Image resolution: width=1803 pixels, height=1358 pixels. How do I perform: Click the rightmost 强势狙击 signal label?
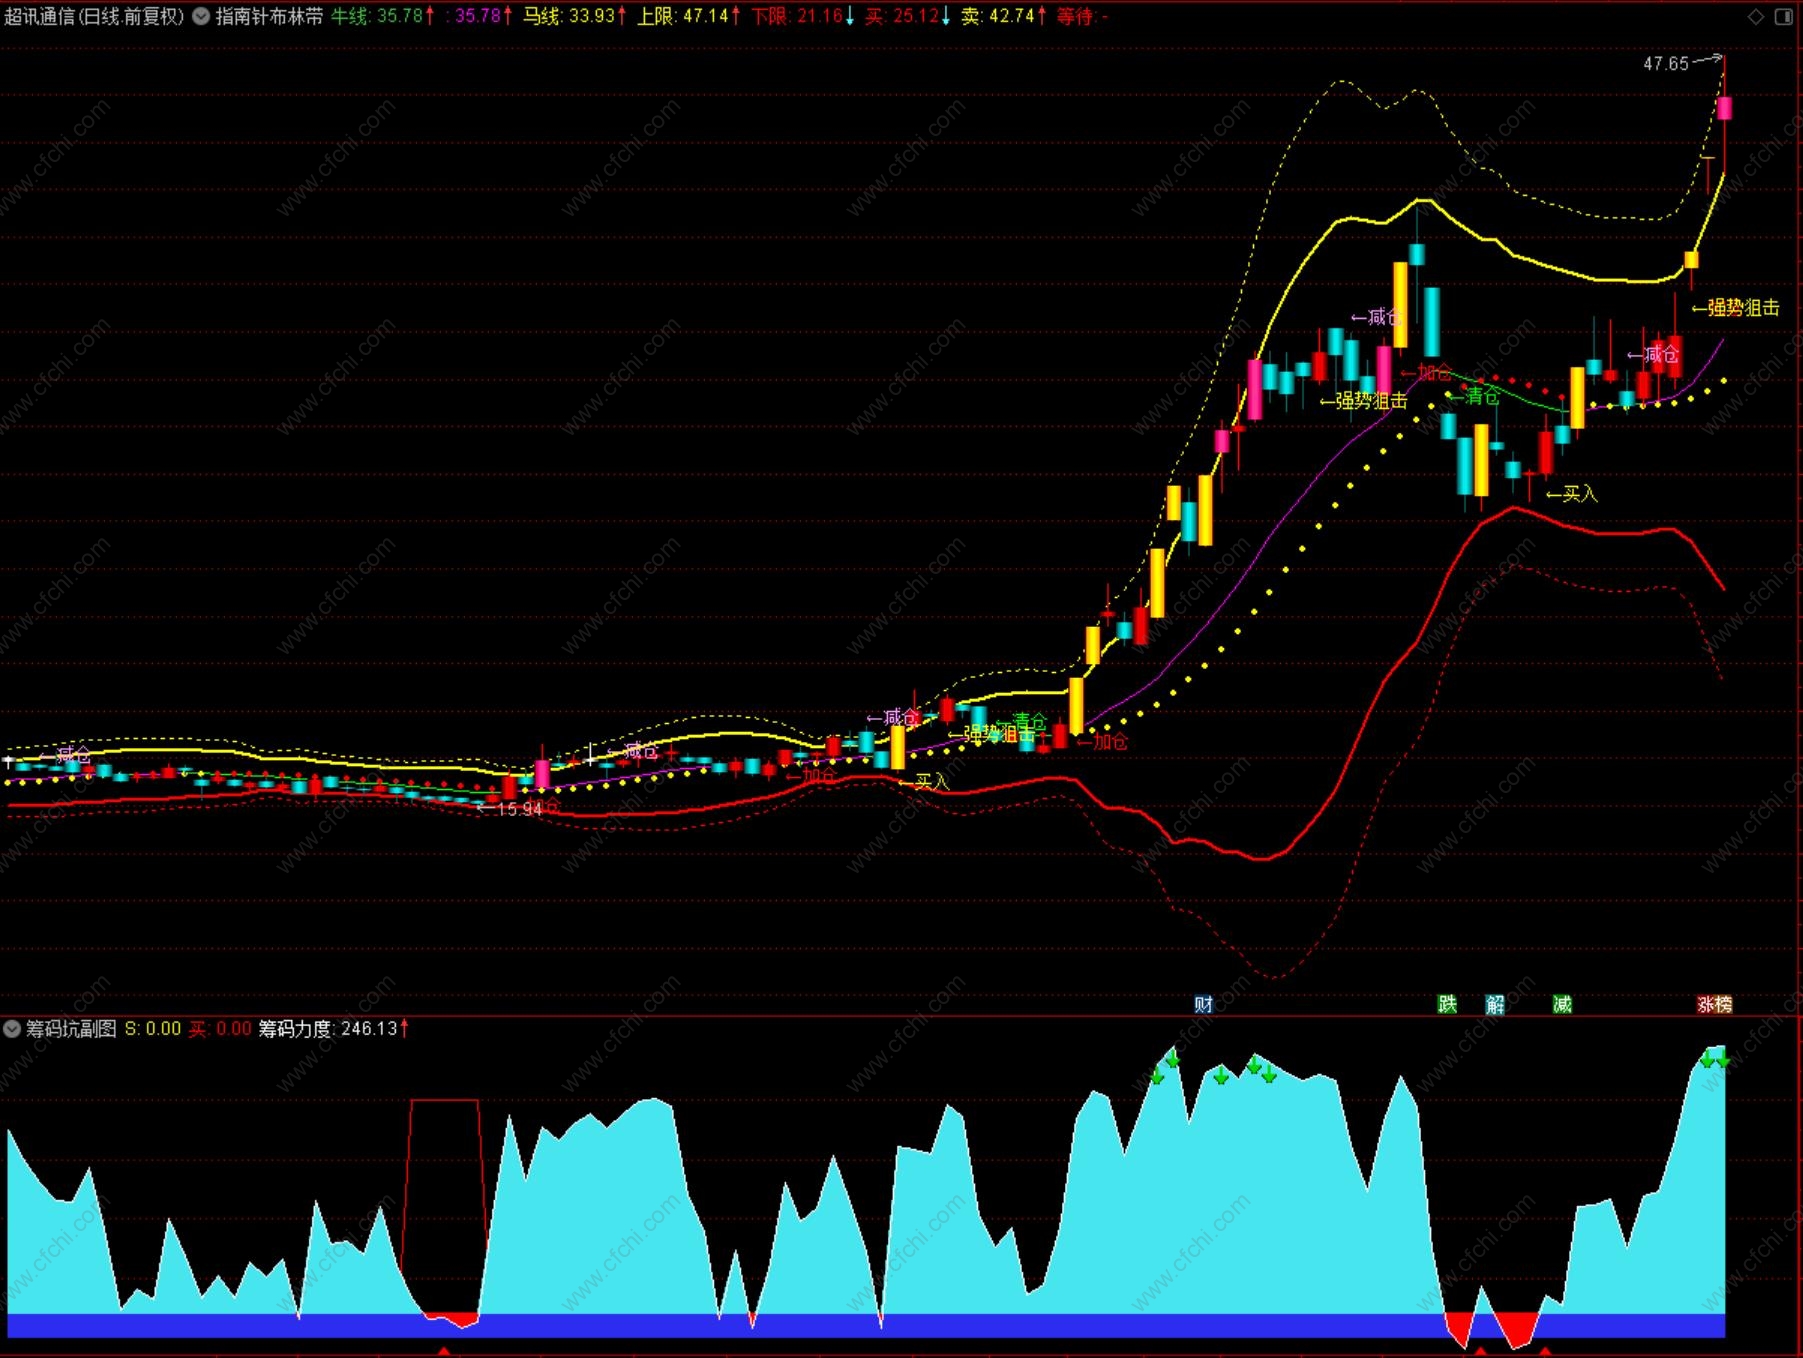[1736, 308]
